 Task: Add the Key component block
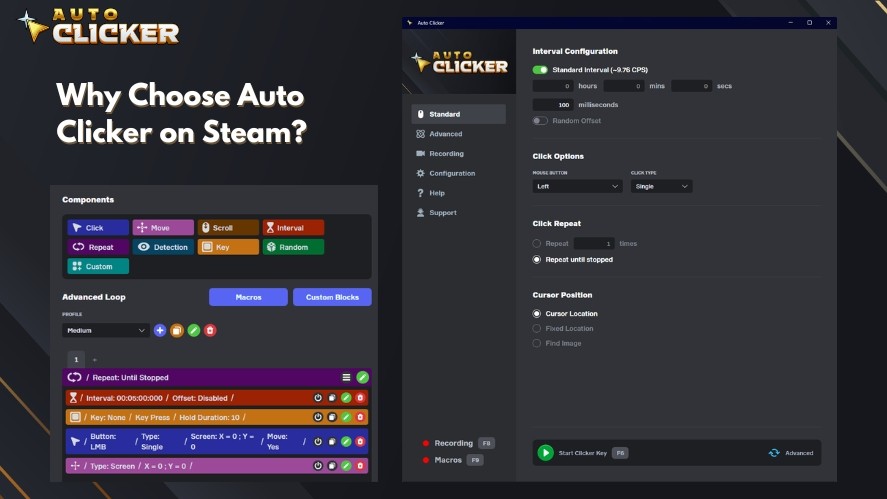pos(228,247)
